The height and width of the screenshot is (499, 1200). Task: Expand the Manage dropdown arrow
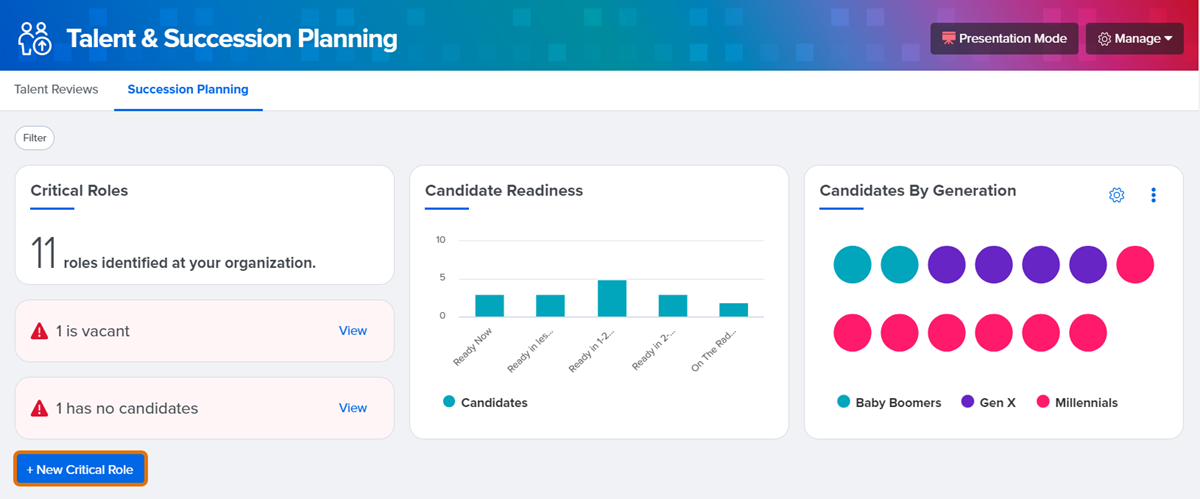point(1168,39)
